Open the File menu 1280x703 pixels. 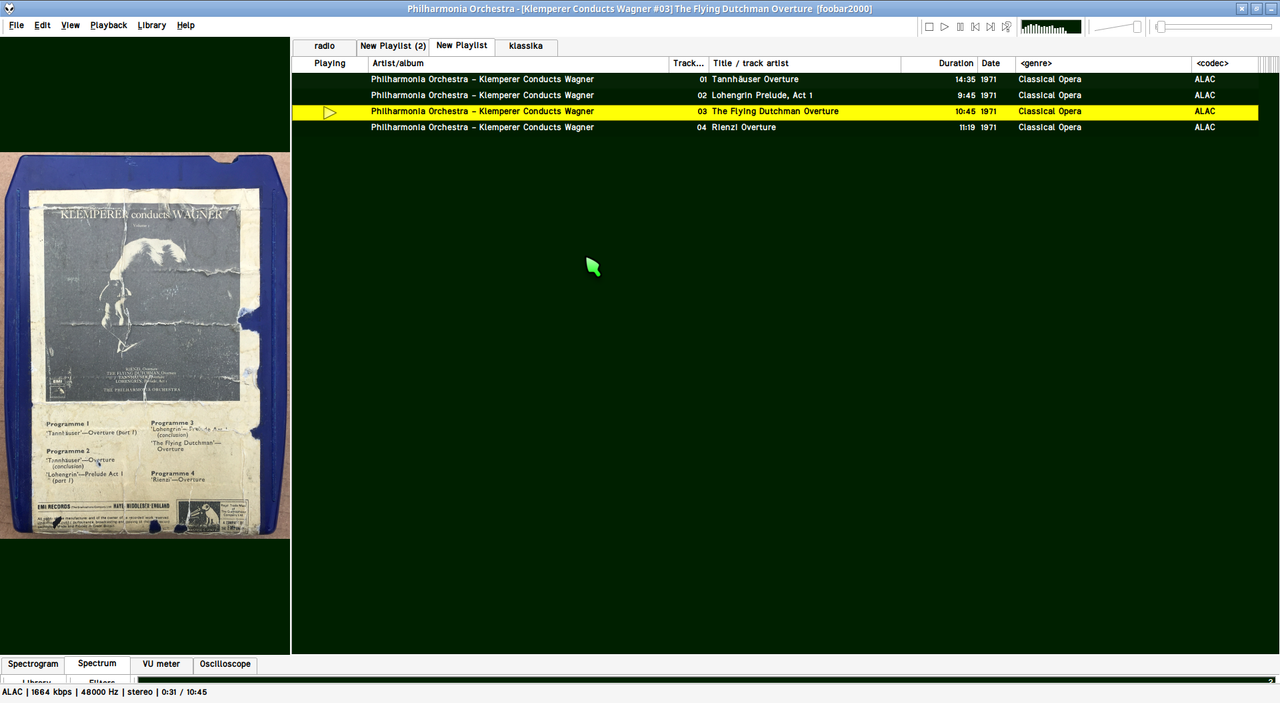coord(17,25)
